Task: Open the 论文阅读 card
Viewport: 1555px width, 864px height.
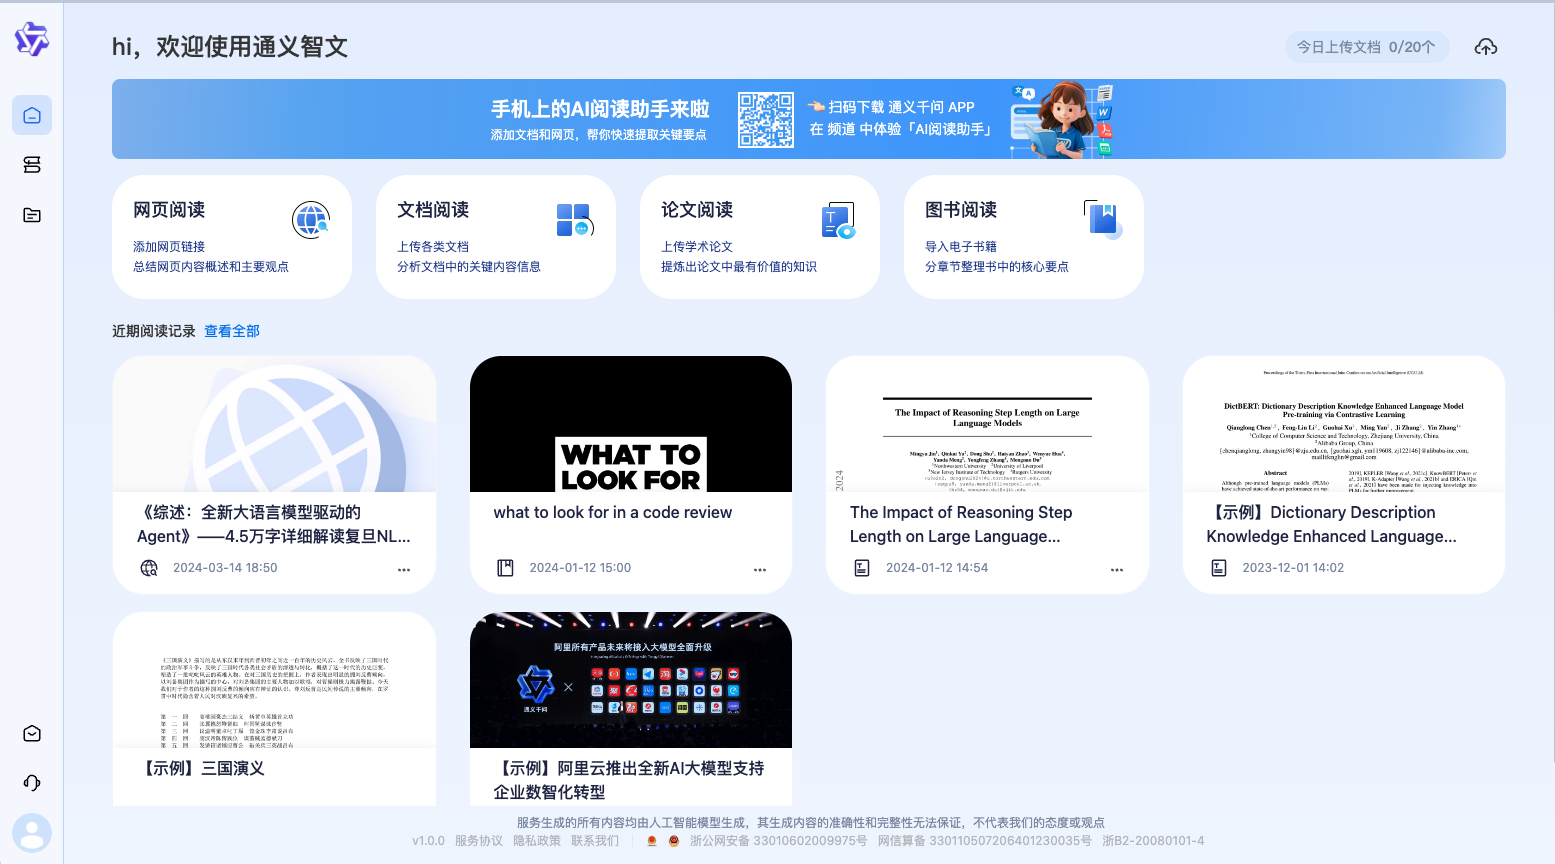Action: coord(760,237)
